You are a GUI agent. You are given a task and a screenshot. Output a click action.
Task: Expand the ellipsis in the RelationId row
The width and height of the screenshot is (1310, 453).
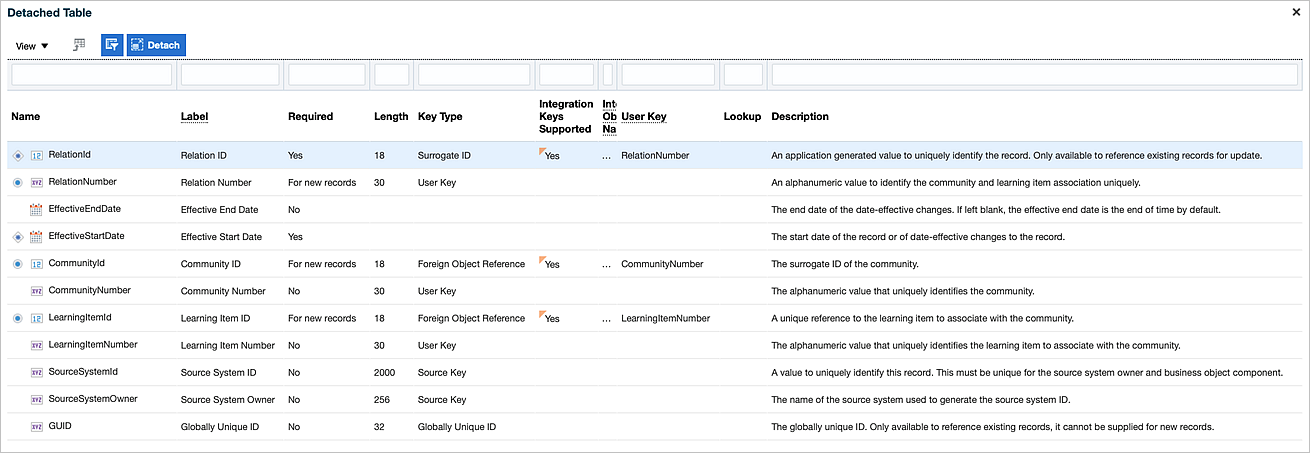coord(606,156)
